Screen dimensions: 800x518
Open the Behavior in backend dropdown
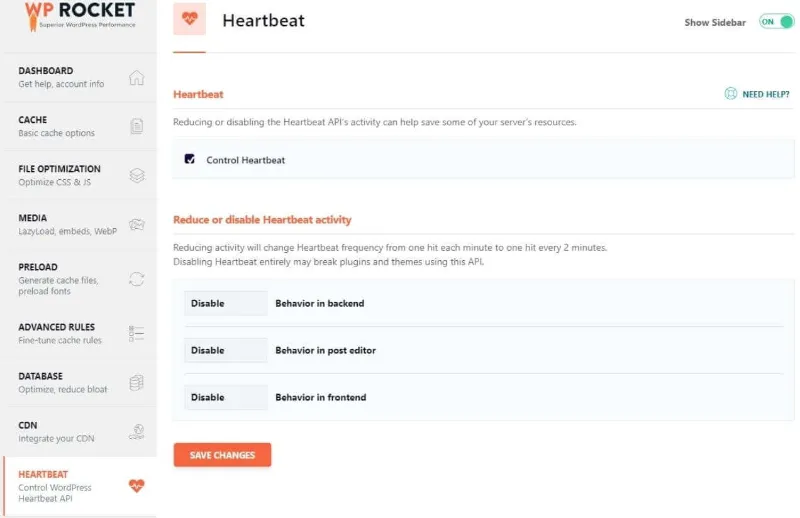[x=226, y=303]
